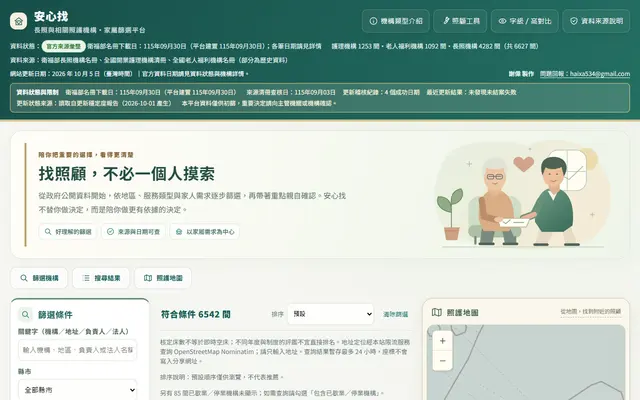Focus the 關鍵字 search input field
The width and height of the screenshot is (640, 400).
pos(78,350)
